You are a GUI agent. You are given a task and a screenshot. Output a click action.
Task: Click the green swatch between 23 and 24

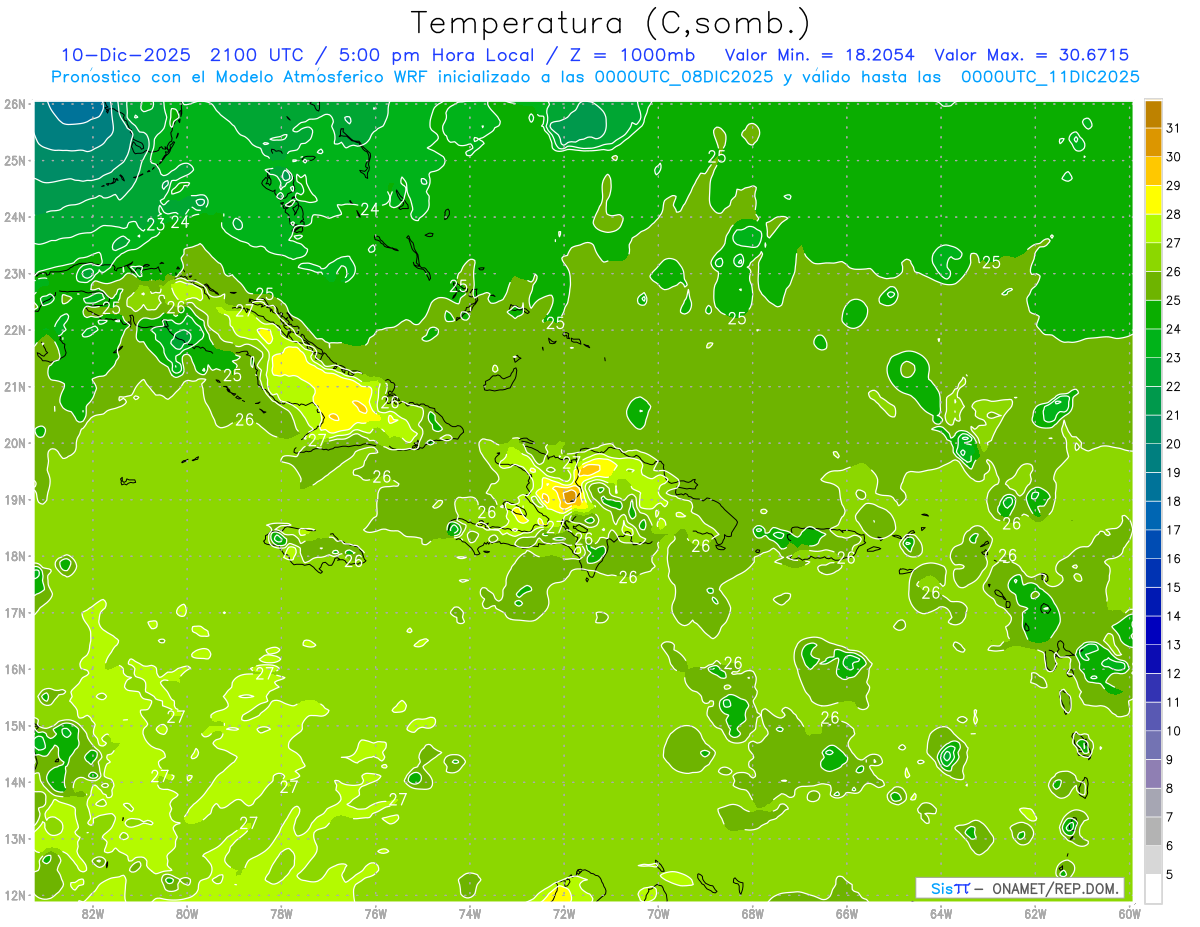click(x=1153, y=343)
